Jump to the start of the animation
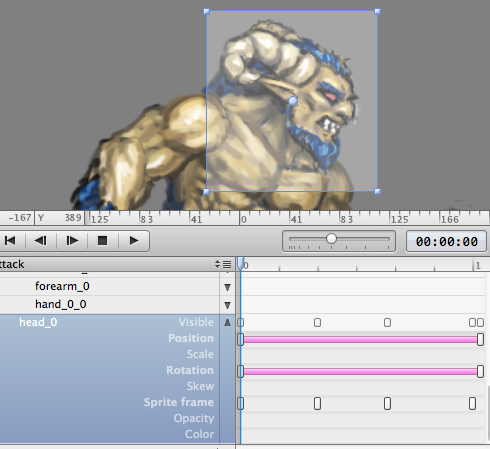This screenshot has width=490, height=449. 11,241
